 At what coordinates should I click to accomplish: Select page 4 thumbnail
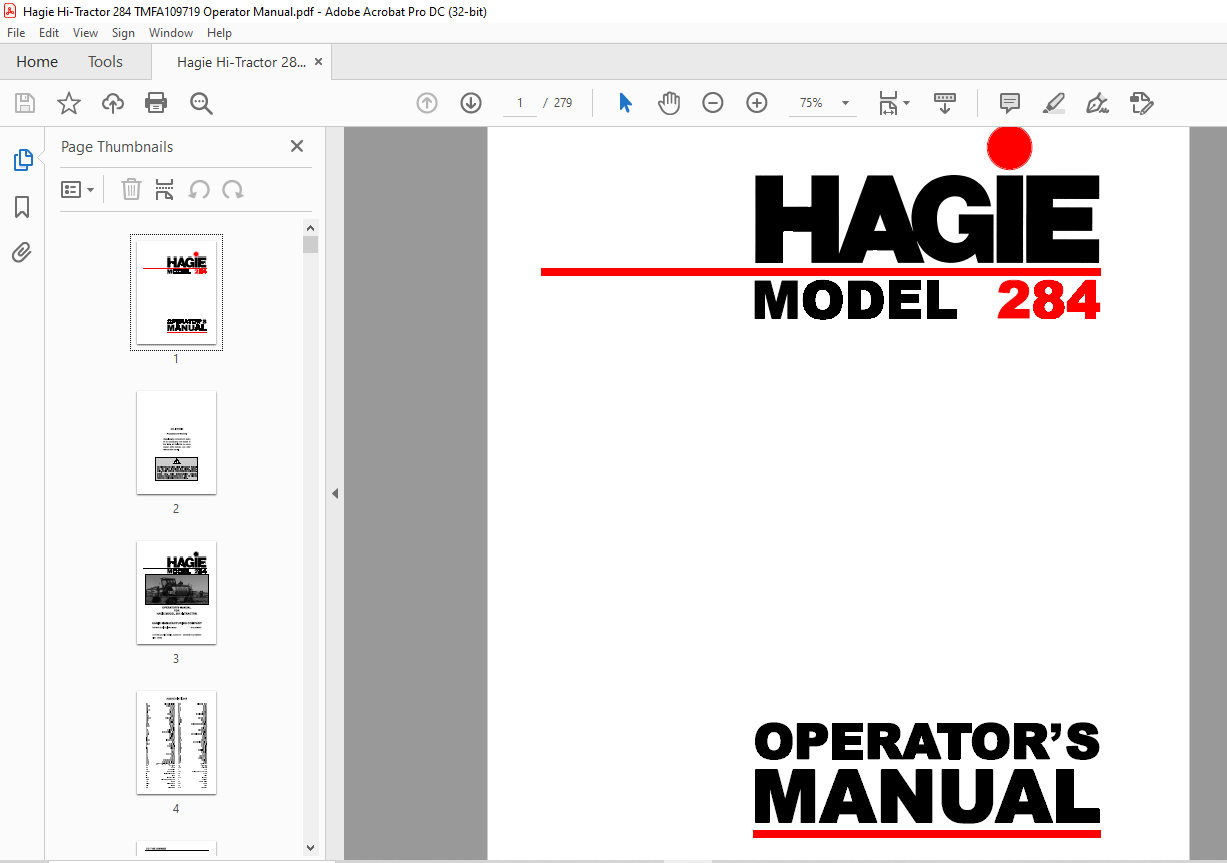(176, 742)
